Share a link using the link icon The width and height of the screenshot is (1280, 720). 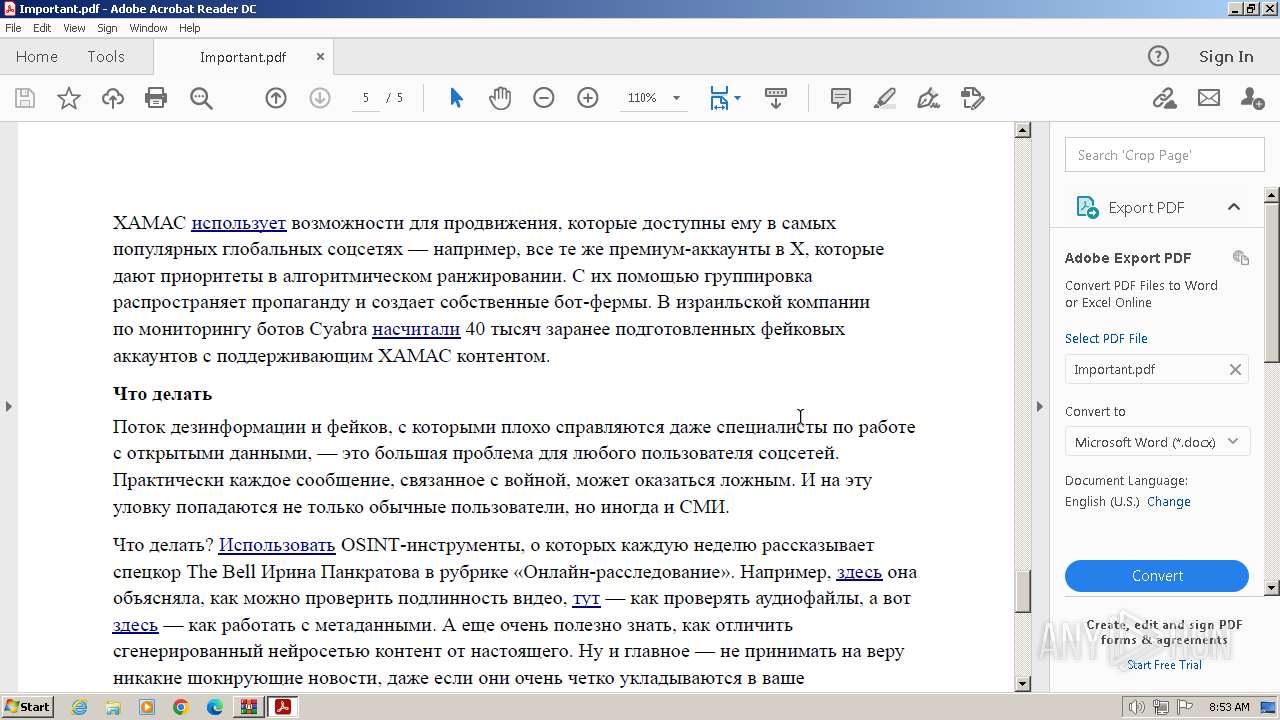1164,98
